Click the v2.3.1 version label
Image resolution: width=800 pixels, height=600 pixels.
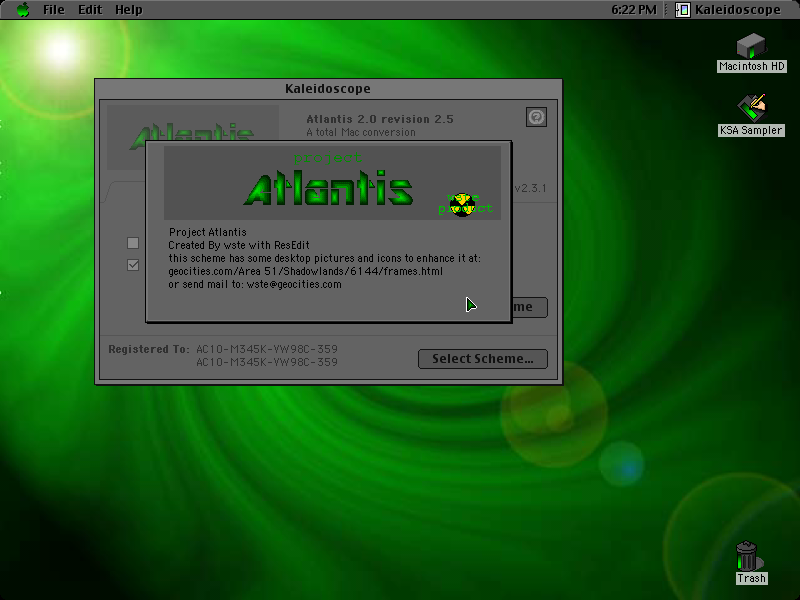(x=530, y=188)
